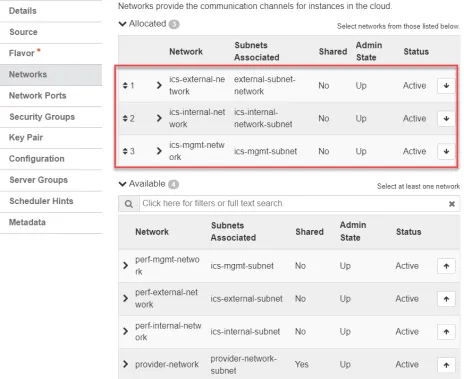Open the Details tab
This screenshot has width=464, height=379.
point(51,11)
